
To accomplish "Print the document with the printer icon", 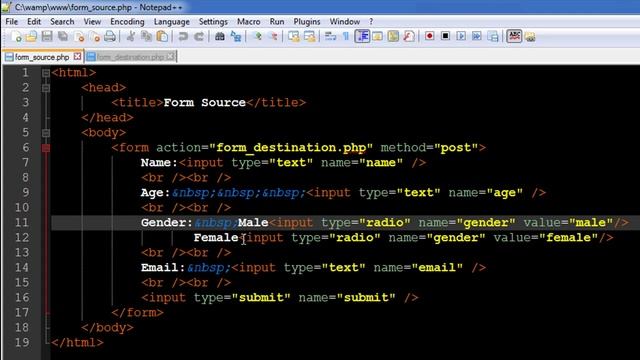I will (x=110, y=36).
